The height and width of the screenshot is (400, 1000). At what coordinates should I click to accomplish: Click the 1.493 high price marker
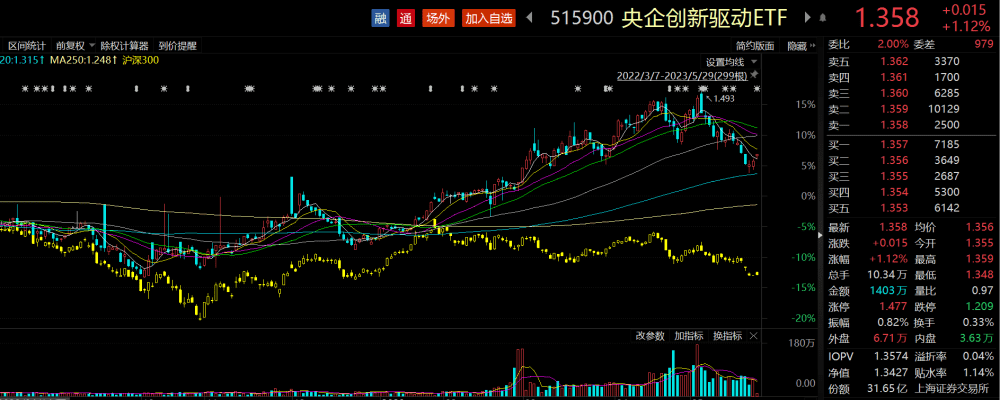724,99
